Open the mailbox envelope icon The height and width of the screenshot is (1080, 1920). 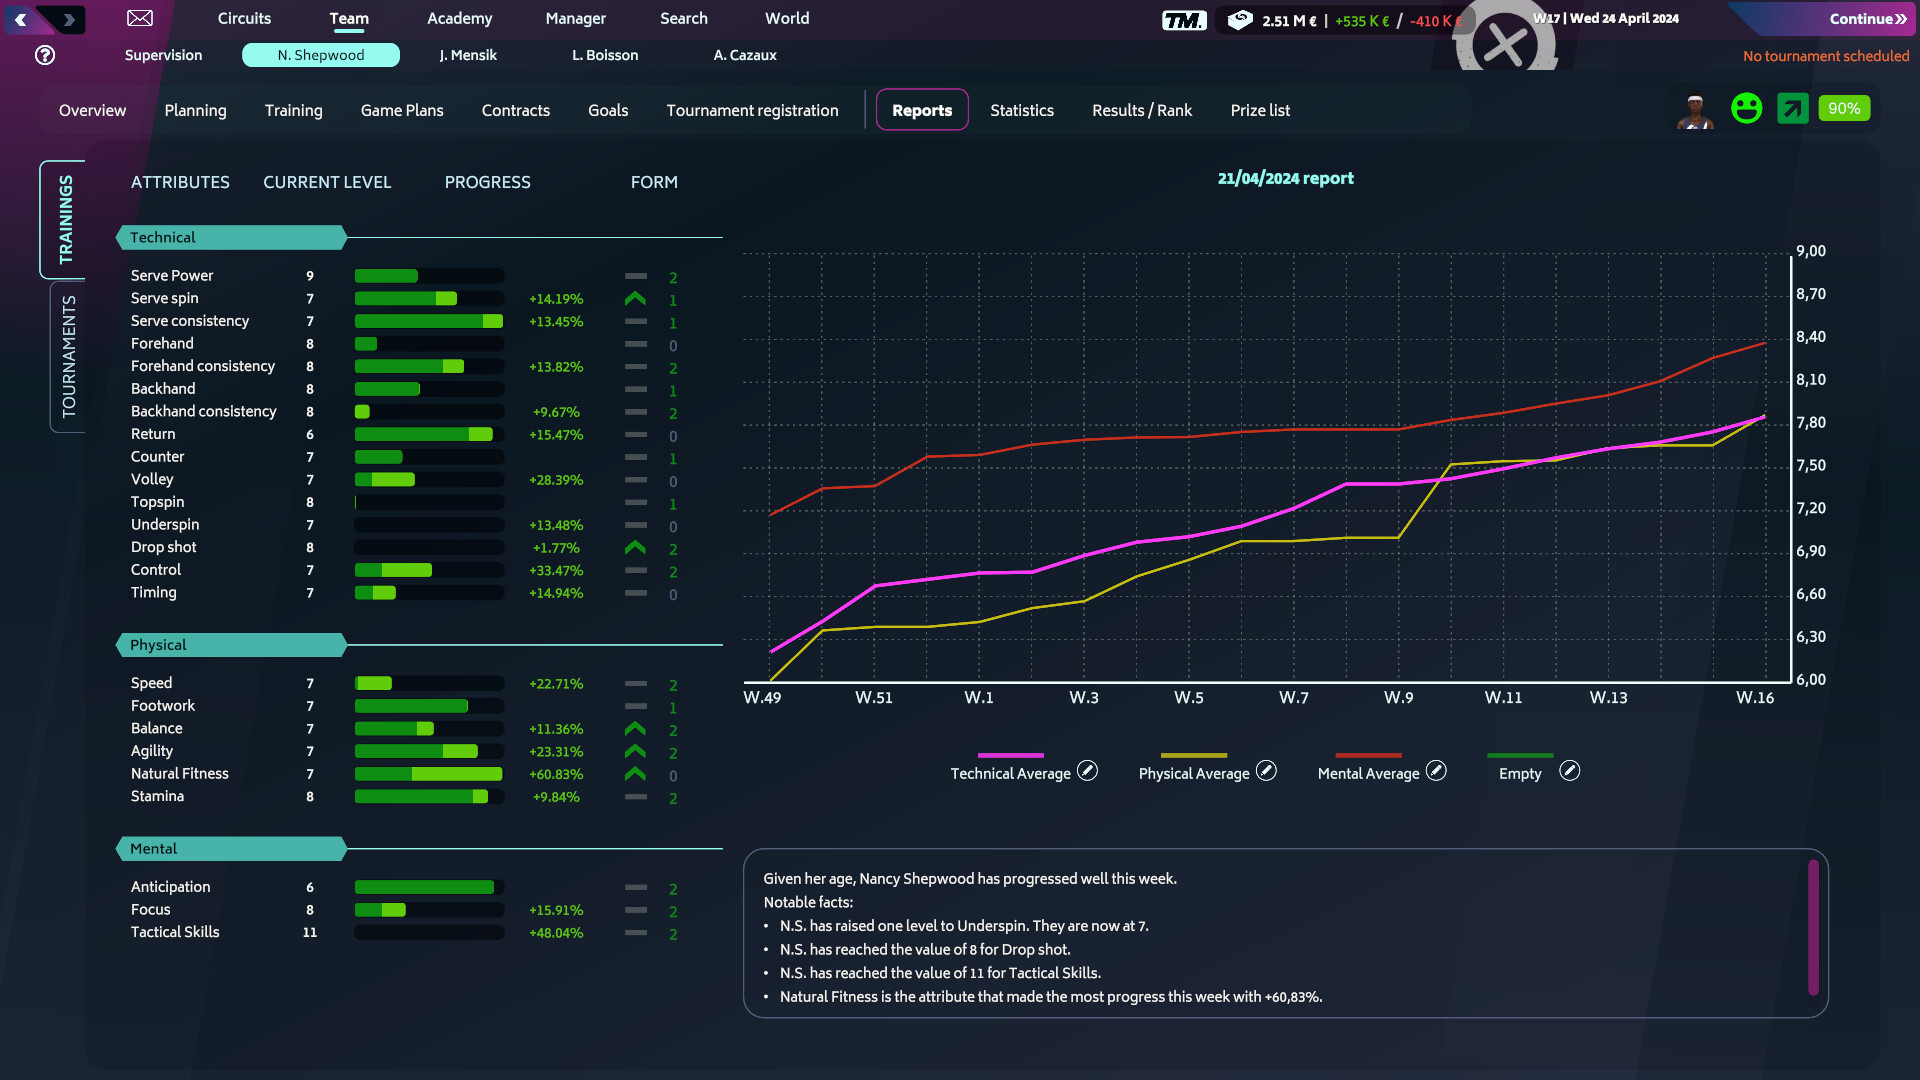pyautogui.click(x=139, y=18)
